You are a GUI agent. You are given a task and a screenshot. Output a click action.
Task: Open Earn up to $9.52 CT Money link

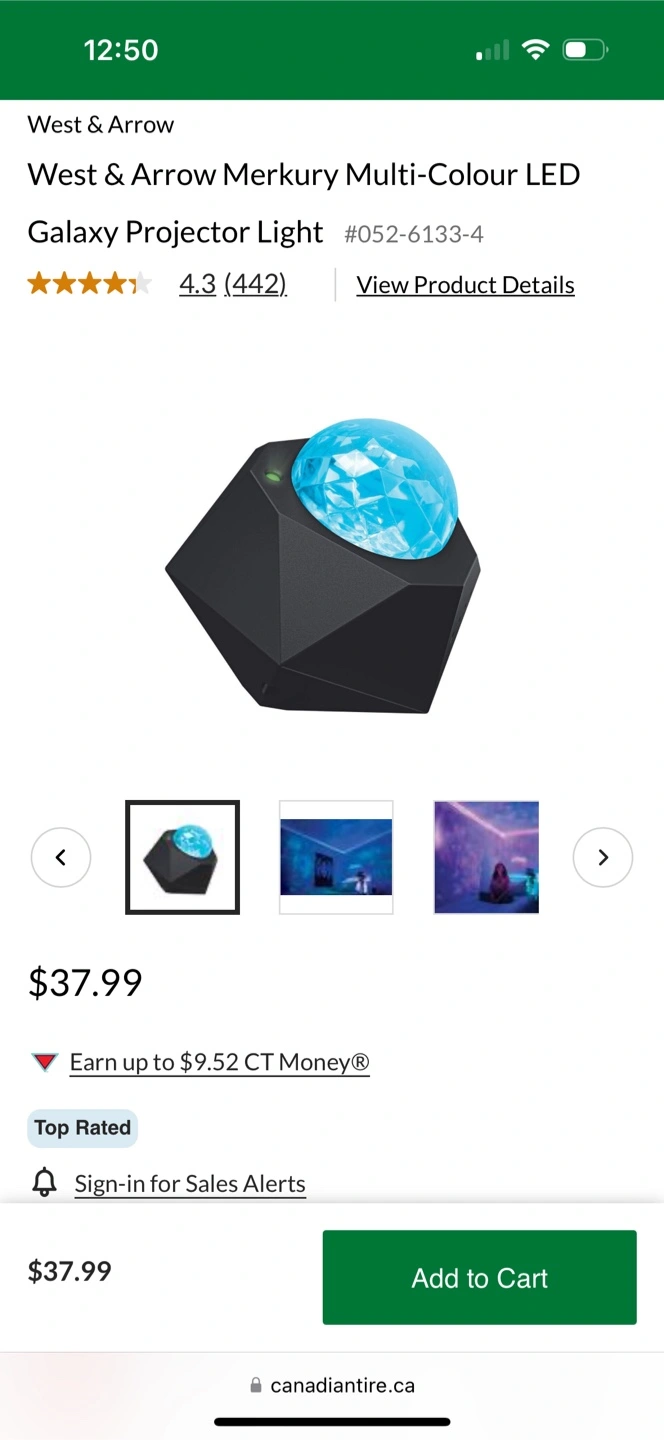(220, 1062)
